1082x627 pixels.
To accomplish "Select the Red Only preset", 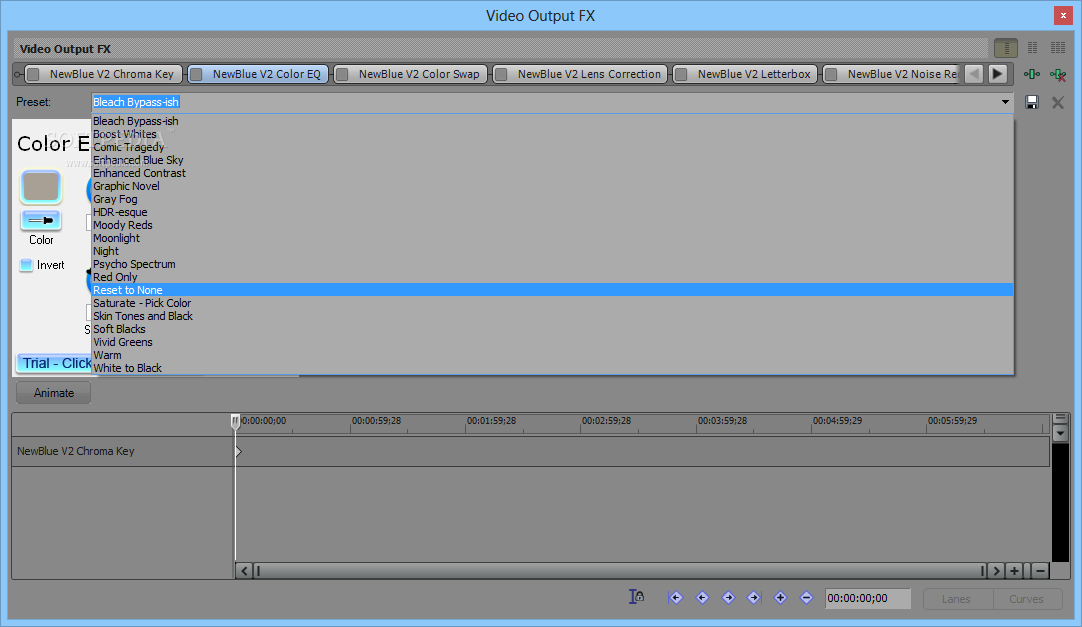I will (553, 277).
